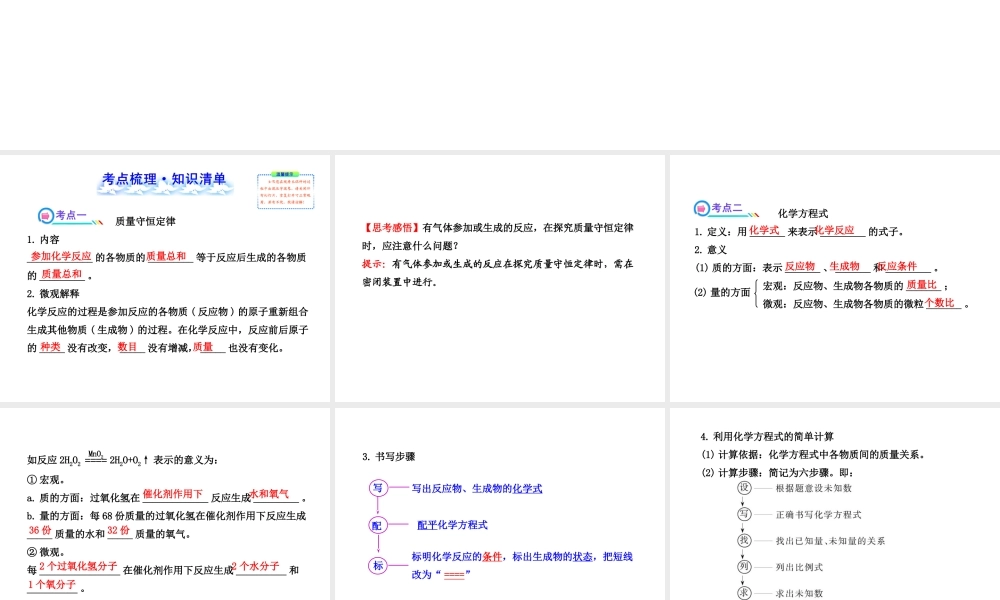Click the purple 标 circle icon

[378, 565]
